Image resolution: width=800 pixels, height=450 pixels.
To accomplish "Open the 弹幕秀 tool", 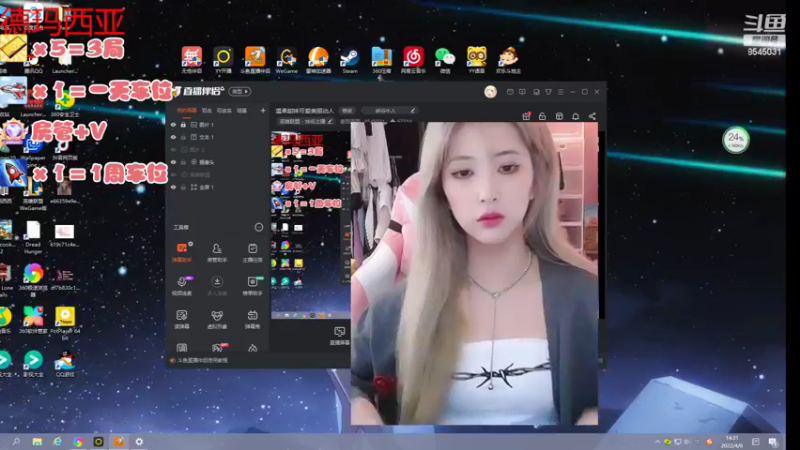I will pyautogui.click(x=252, y=319).
